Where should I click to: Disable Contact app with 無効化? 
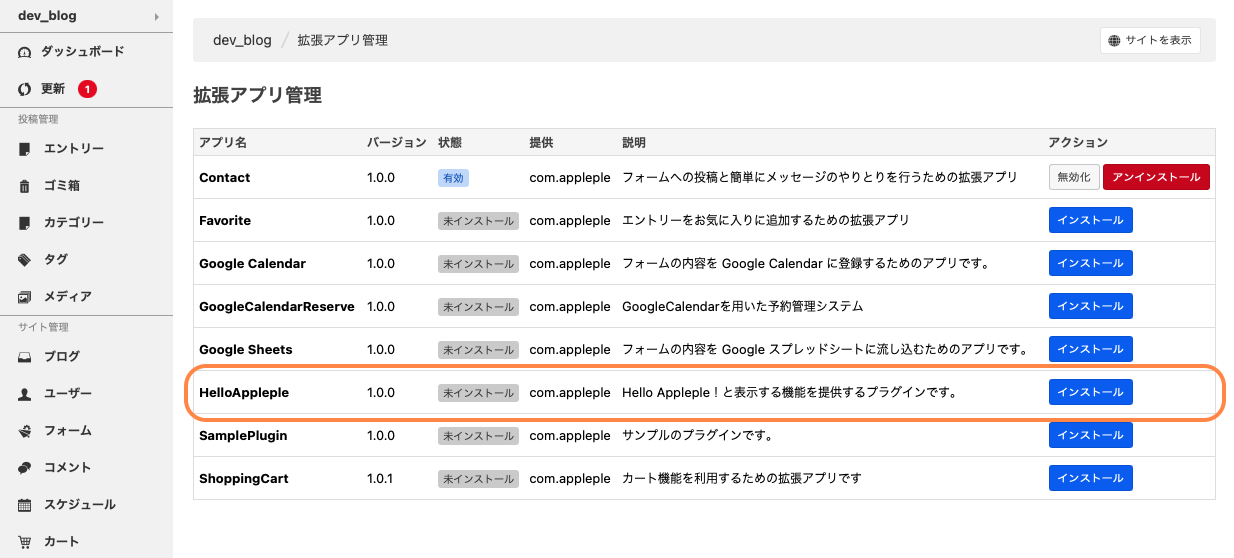tap(1074, 177)
